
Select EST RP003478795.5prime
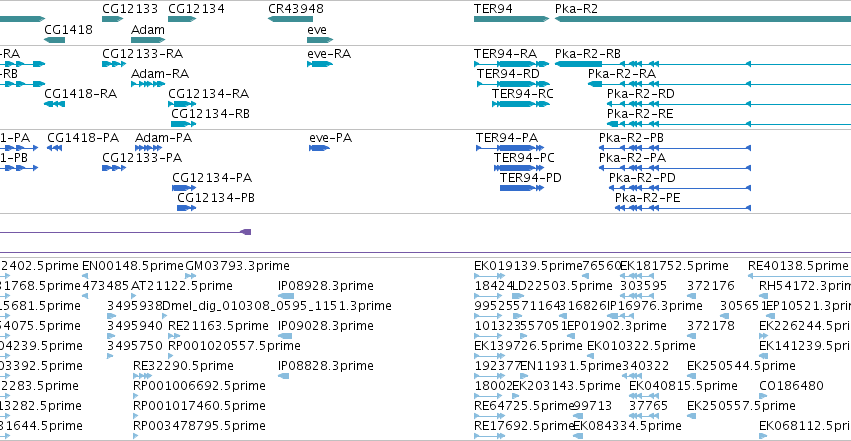click(x=136, y=436)
